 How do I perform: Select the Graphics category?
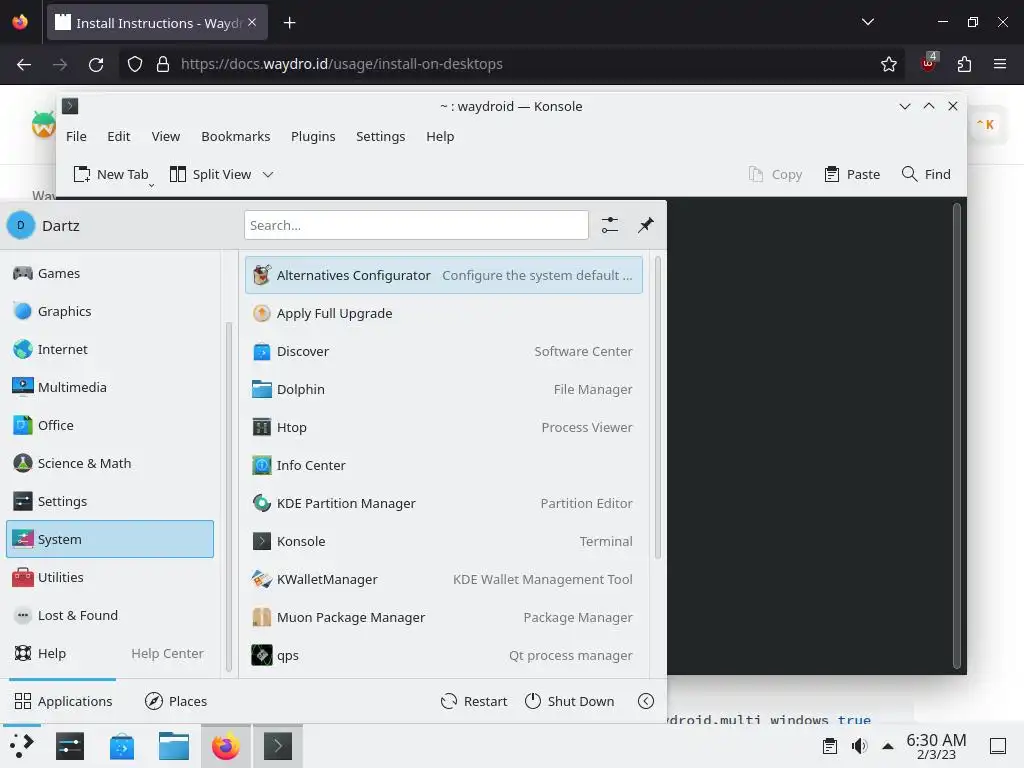[x=110, y=311]
